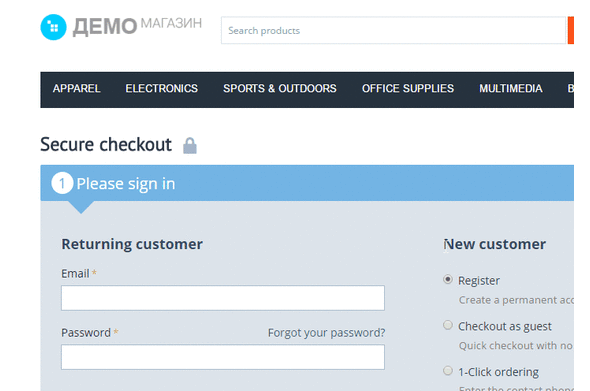
Task: Click into the Password input field
Action: (223, 357)
